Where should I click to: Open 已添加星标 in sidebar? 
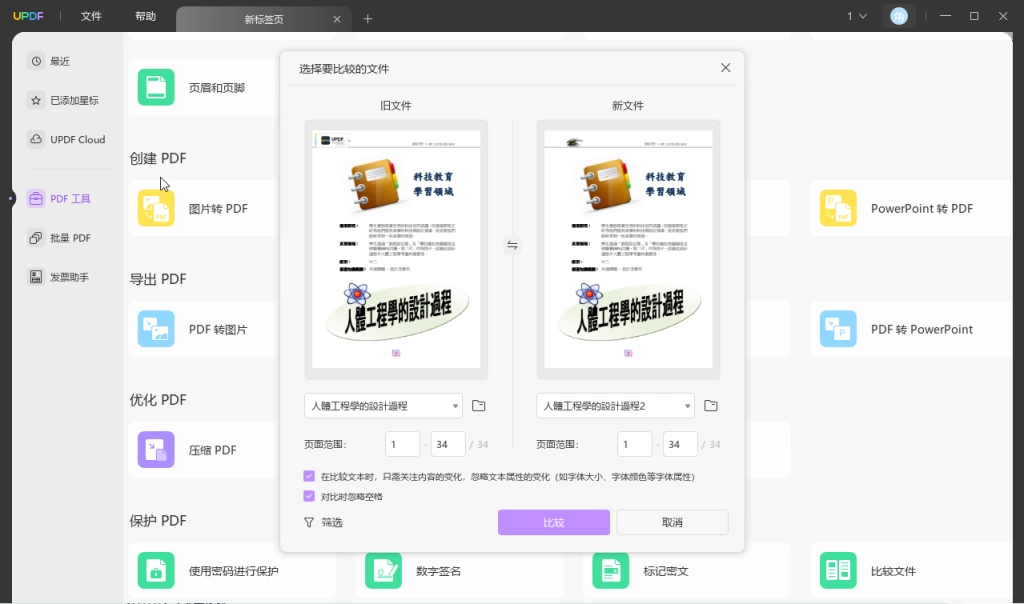pos(64,100)
